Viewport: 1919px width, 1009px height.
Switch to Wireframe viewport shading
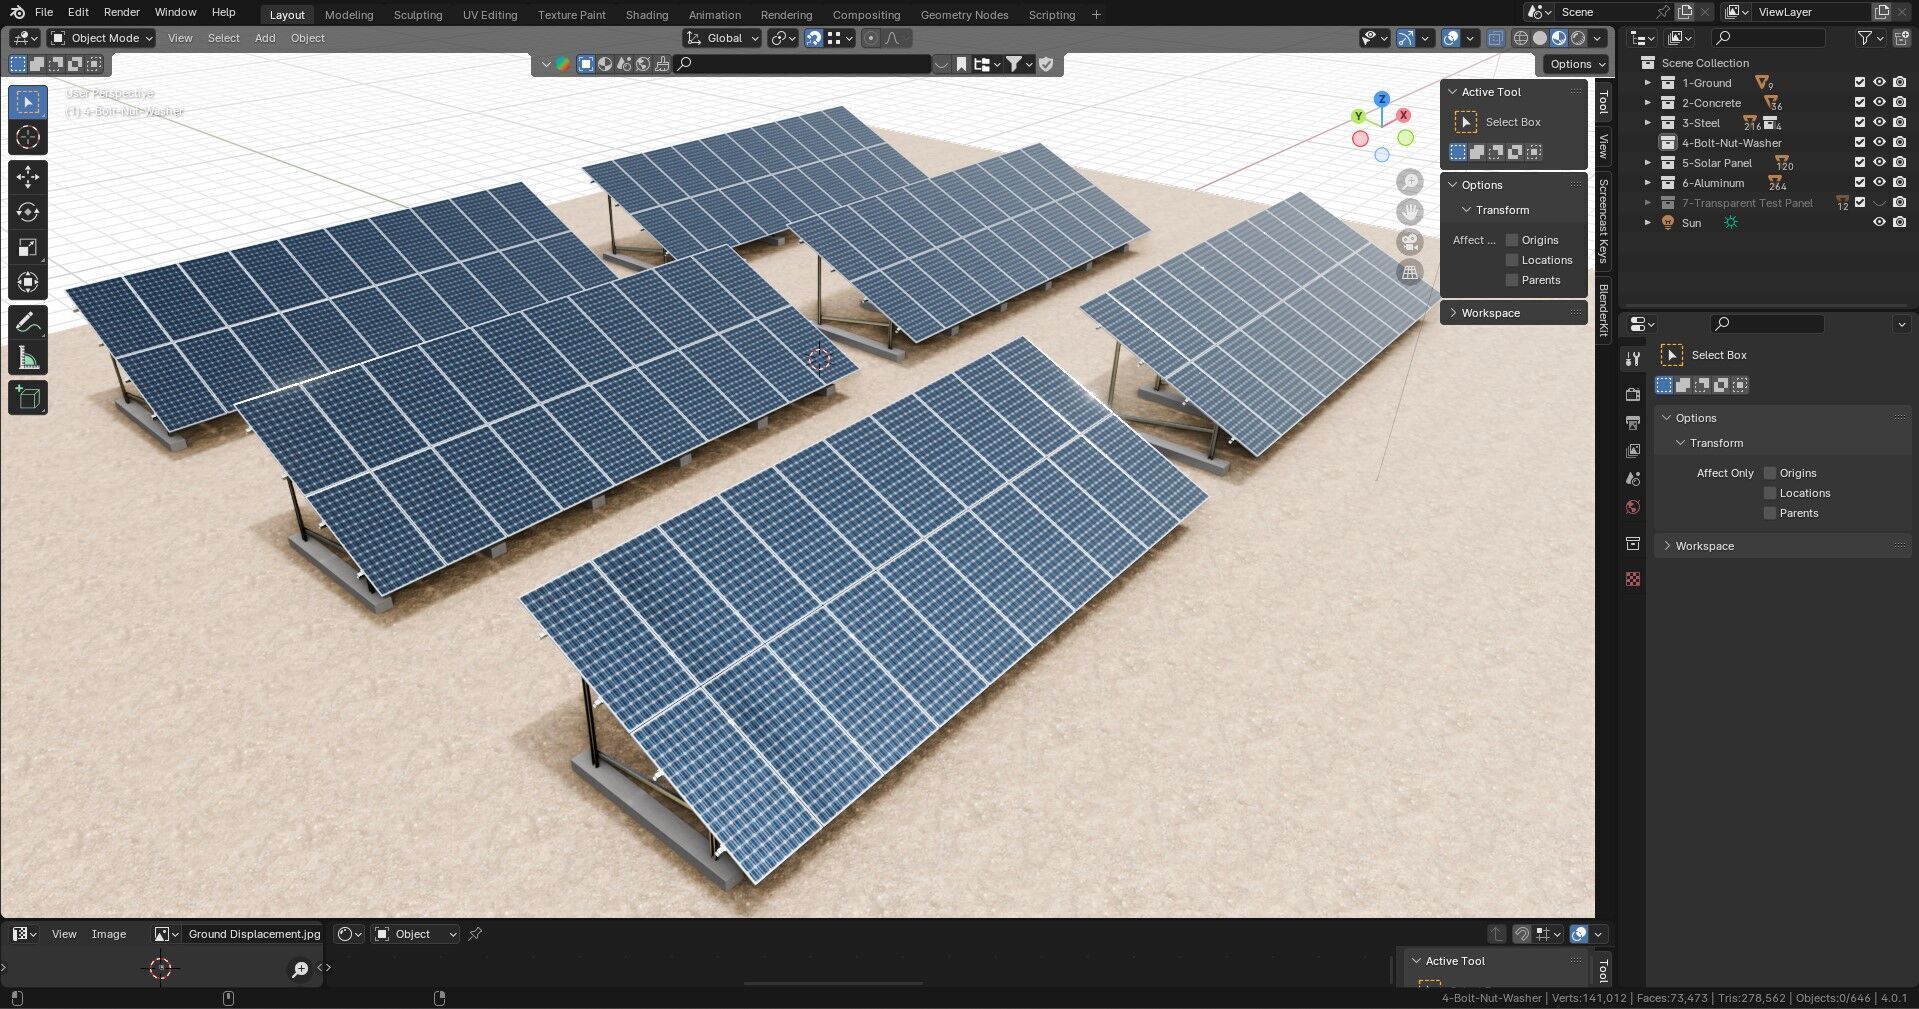pos(1521,38)
